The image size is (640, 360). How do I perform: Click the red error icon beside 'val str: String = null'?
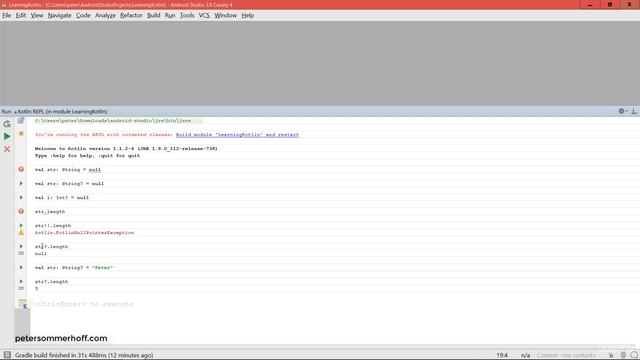tap(21, 169)
